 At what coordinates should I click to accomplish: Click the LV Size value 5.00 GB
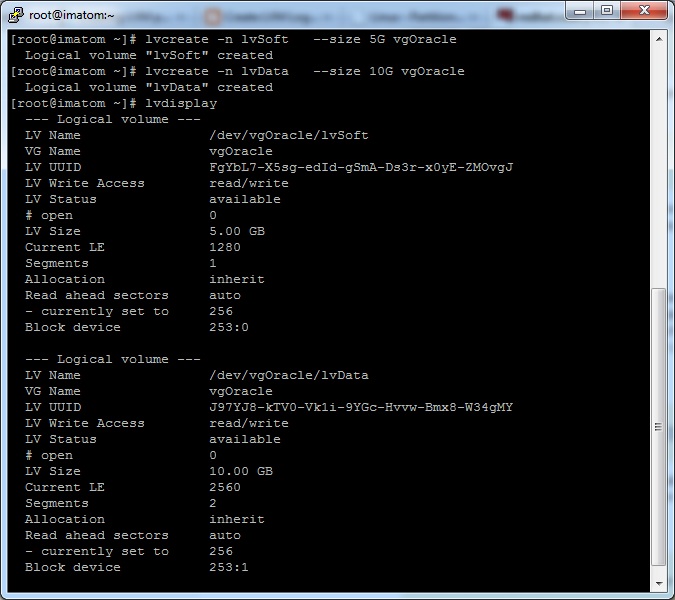(237, 231)
